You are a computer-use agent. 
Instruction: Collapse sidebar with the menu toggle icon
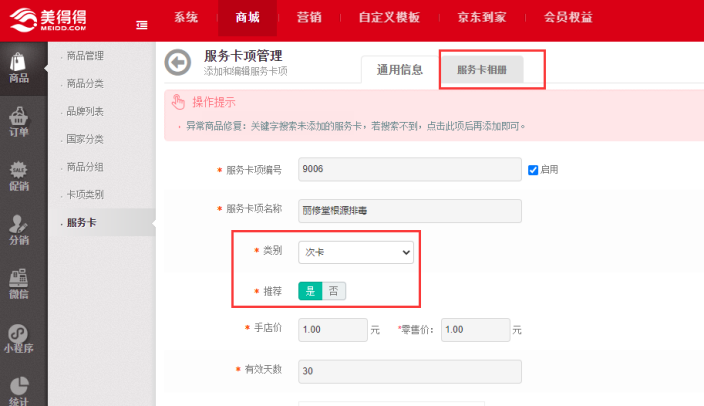[142, 25]
